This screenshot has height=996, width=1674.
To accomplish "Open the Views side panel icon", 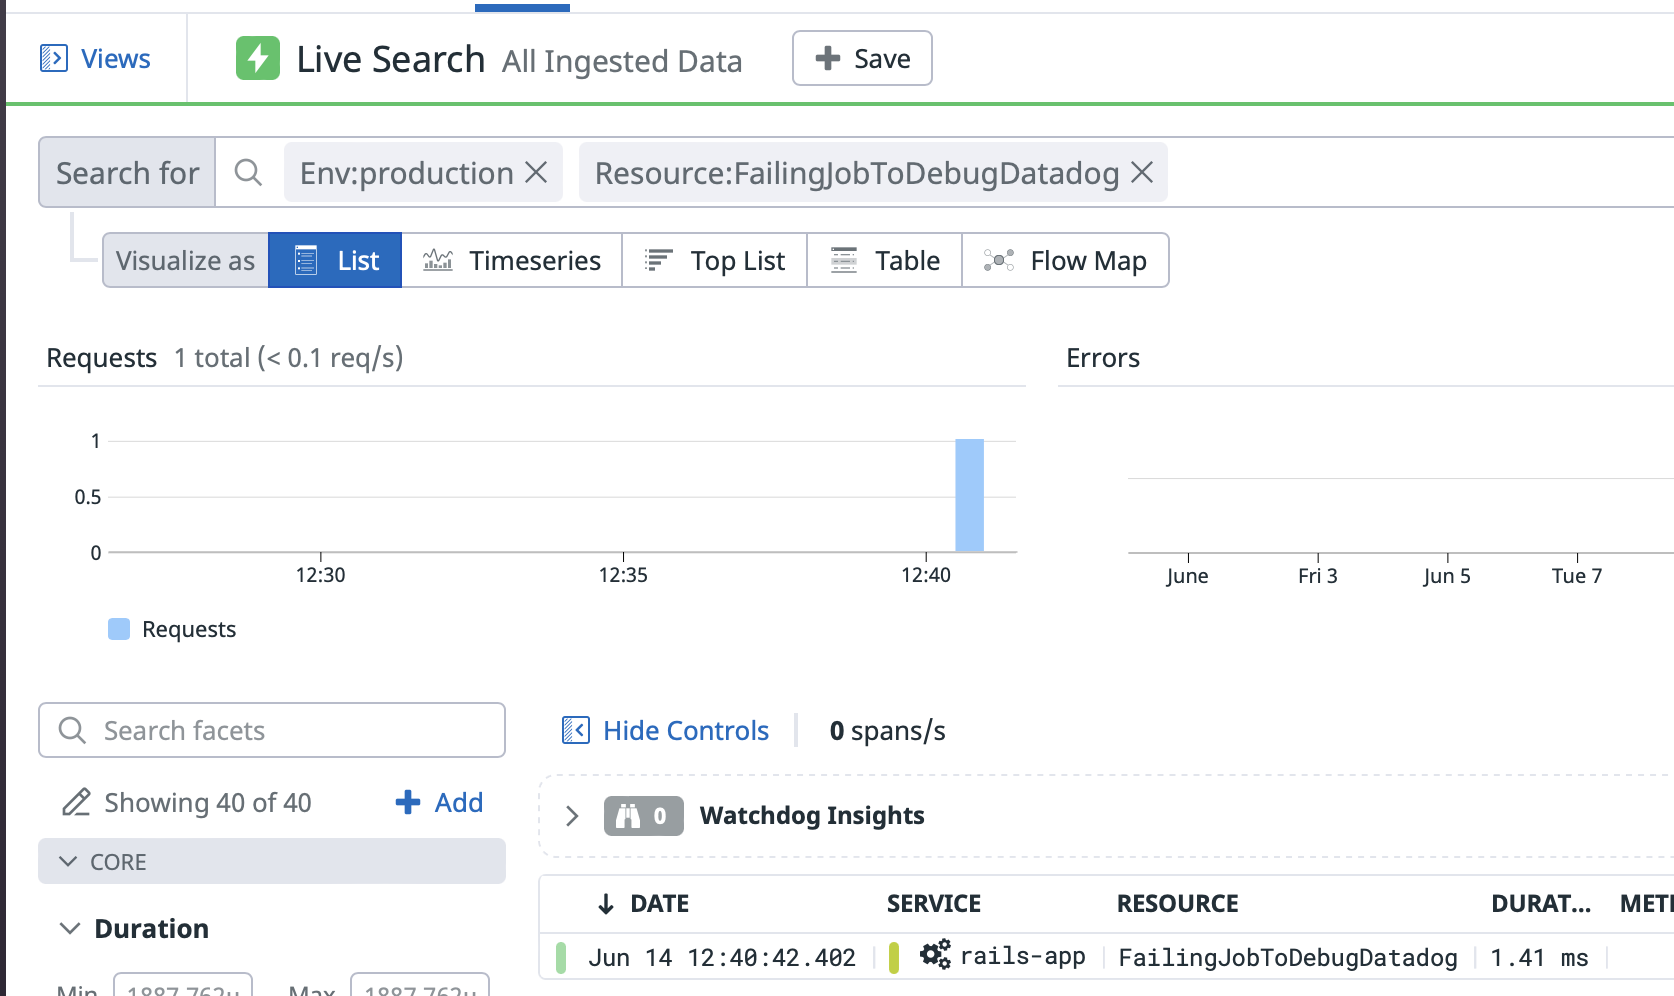I will [x=54, y=59].
